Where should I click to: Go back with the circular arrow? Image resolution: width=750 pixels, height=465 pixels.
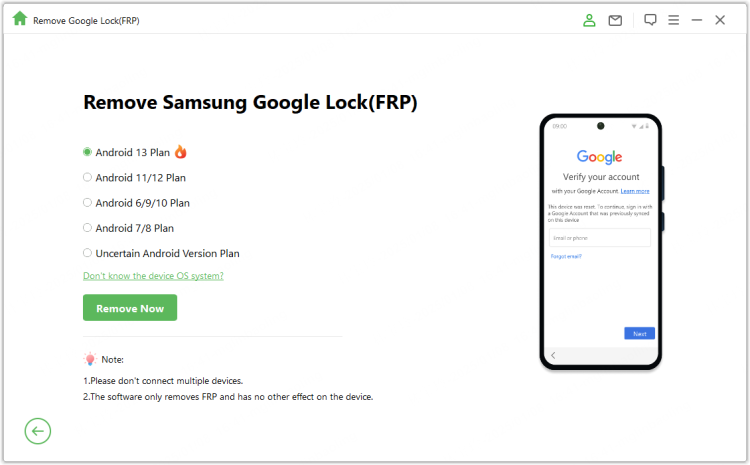tap(38, 431)
